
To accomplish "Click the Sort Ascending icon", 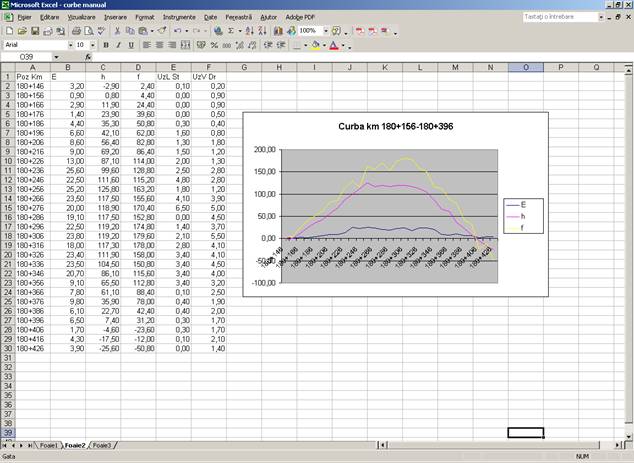I will pos(249,32).
